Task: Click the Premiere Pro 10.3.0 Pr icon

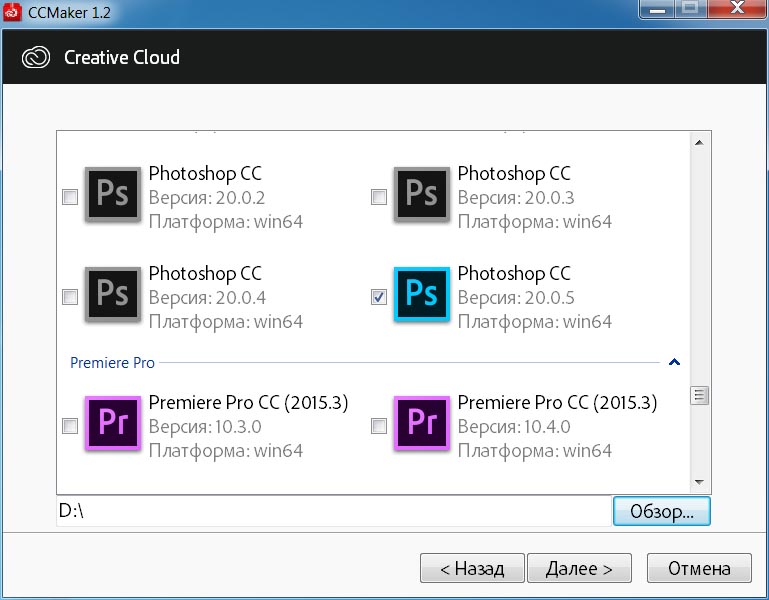Action: tap(113, 422)
